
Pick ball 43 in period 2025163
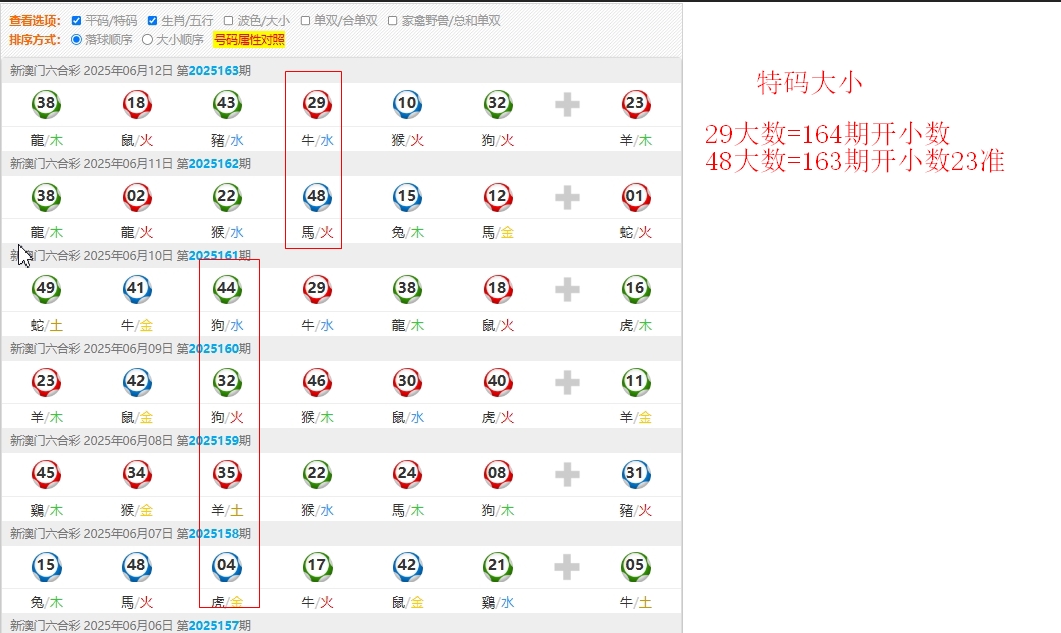click(x=227, y=104)
